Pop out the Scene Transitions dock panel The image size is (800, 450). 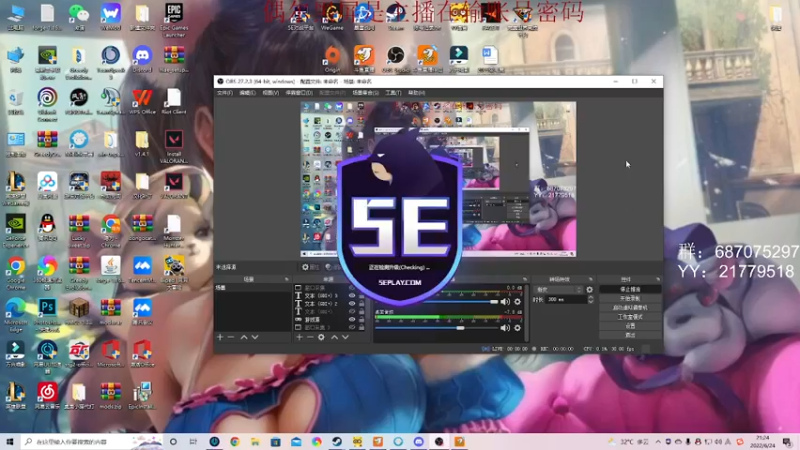[x=591, y=280]
